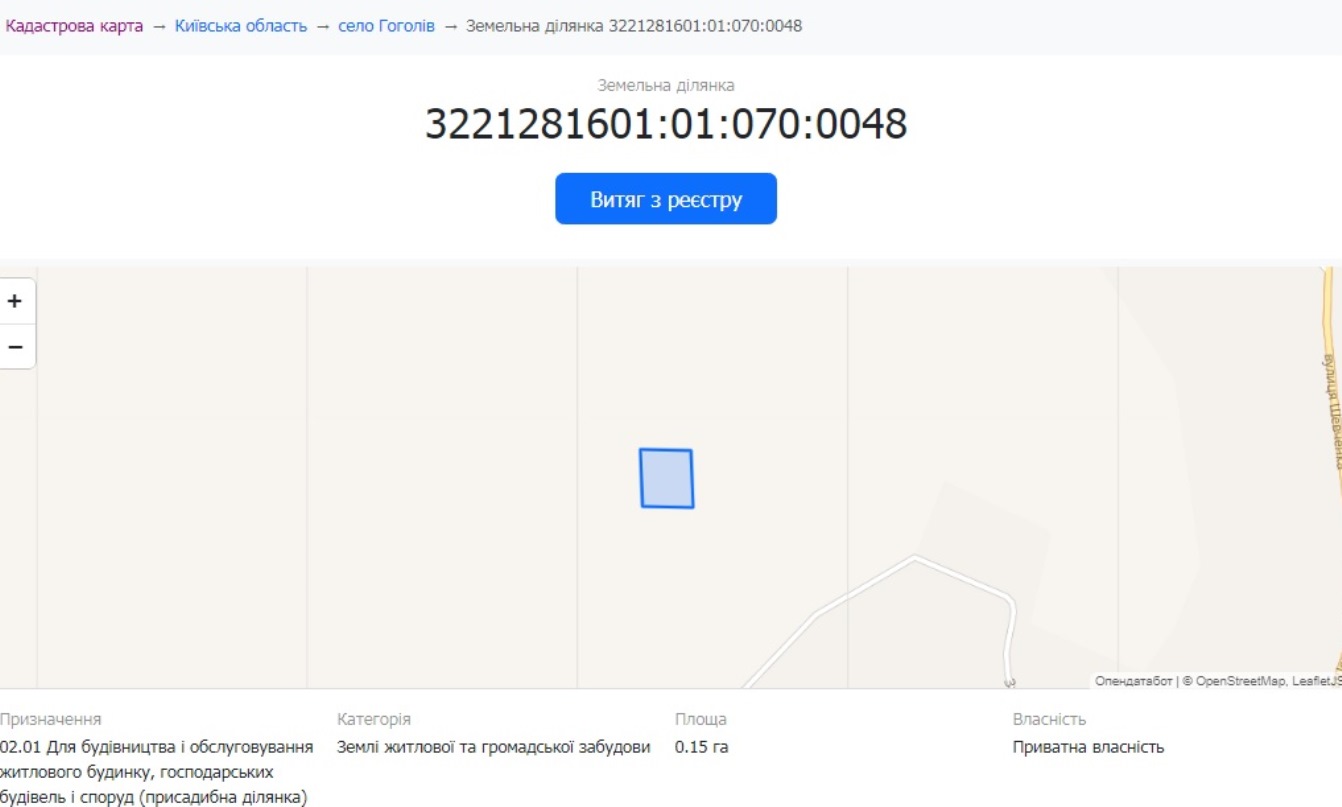Click the Приватна власність ownership text
The image size is (1342, 807).
click(1088, 747)
